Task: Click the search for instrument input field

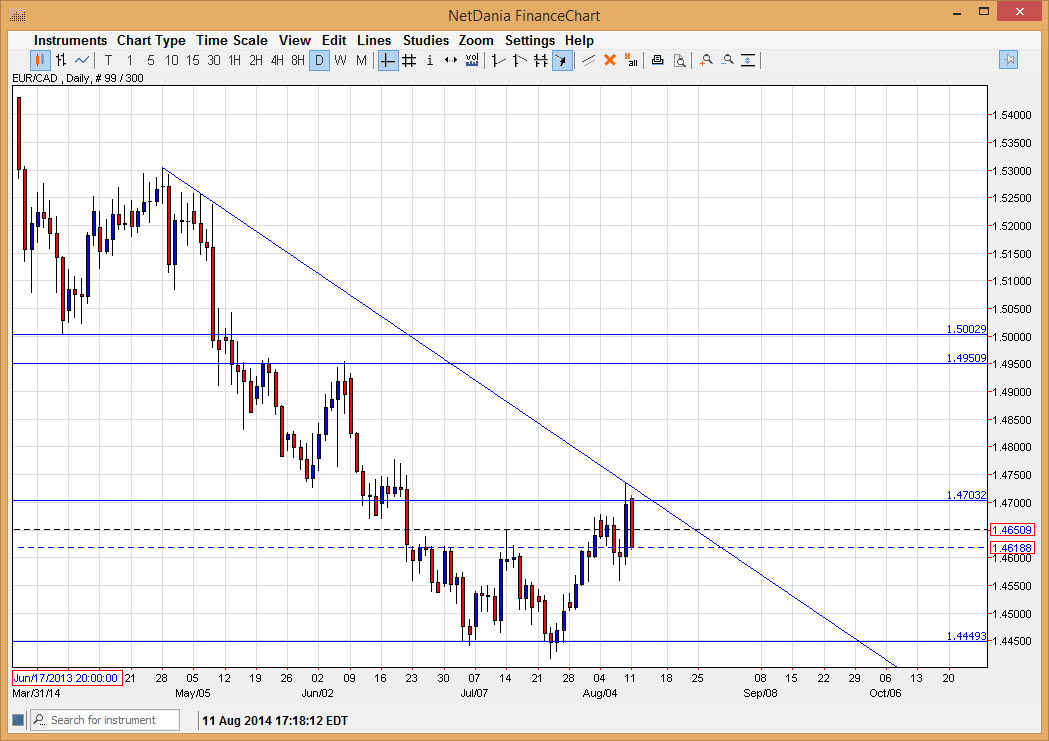Action: click(x=104, y=719)
